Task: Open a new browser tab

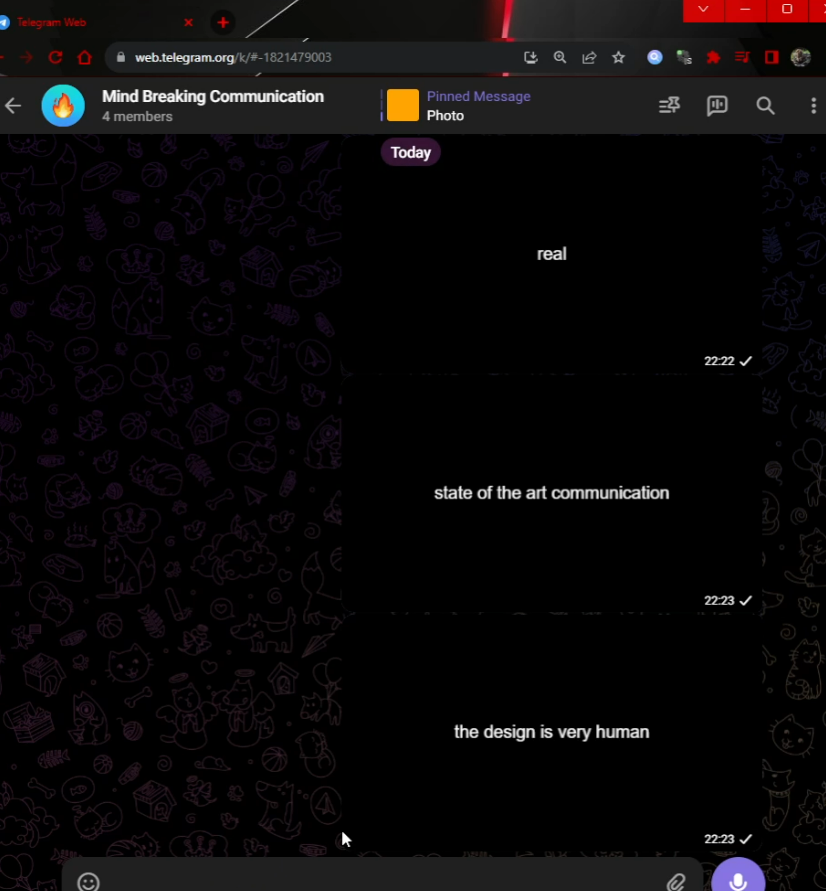Action: tap(222, 22)
